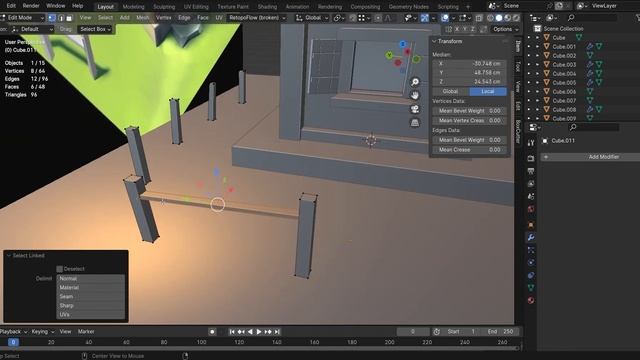Viewport: 640px width, 360px height.
Task: Switch transform to Global coordinates
Action: point(451,91)
